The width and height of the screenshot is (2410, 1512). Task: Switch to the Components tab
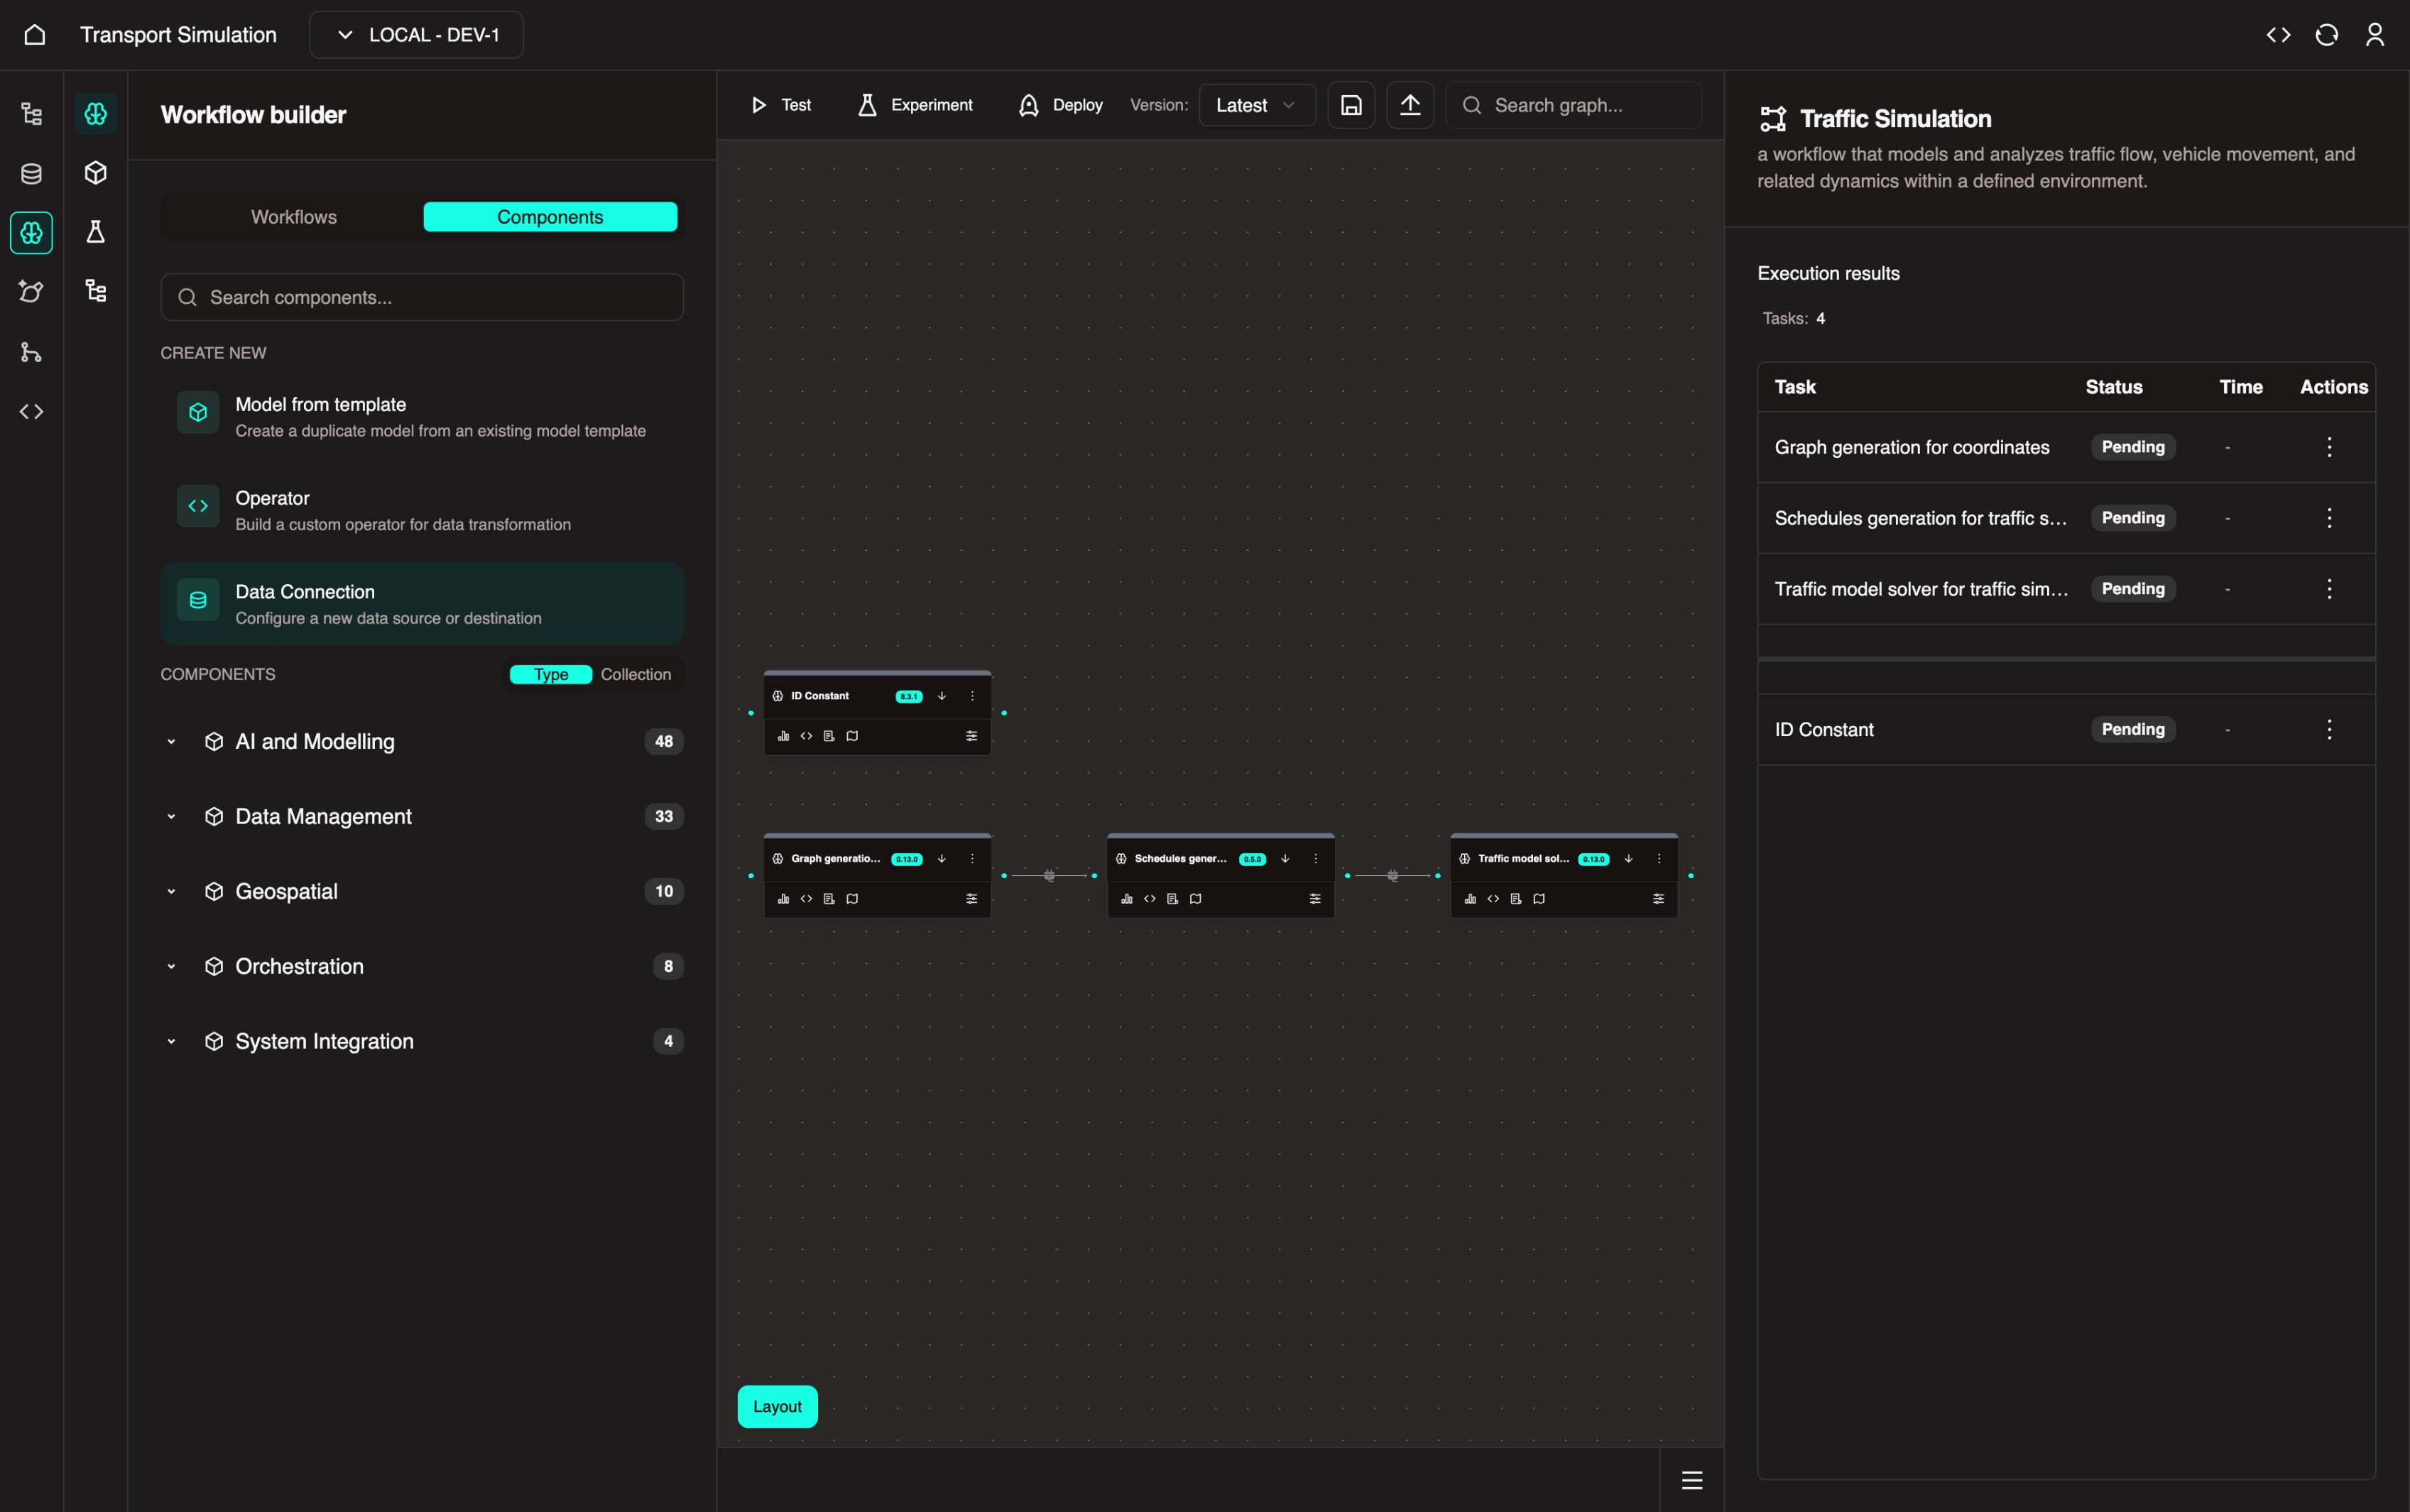pos(550,217)
